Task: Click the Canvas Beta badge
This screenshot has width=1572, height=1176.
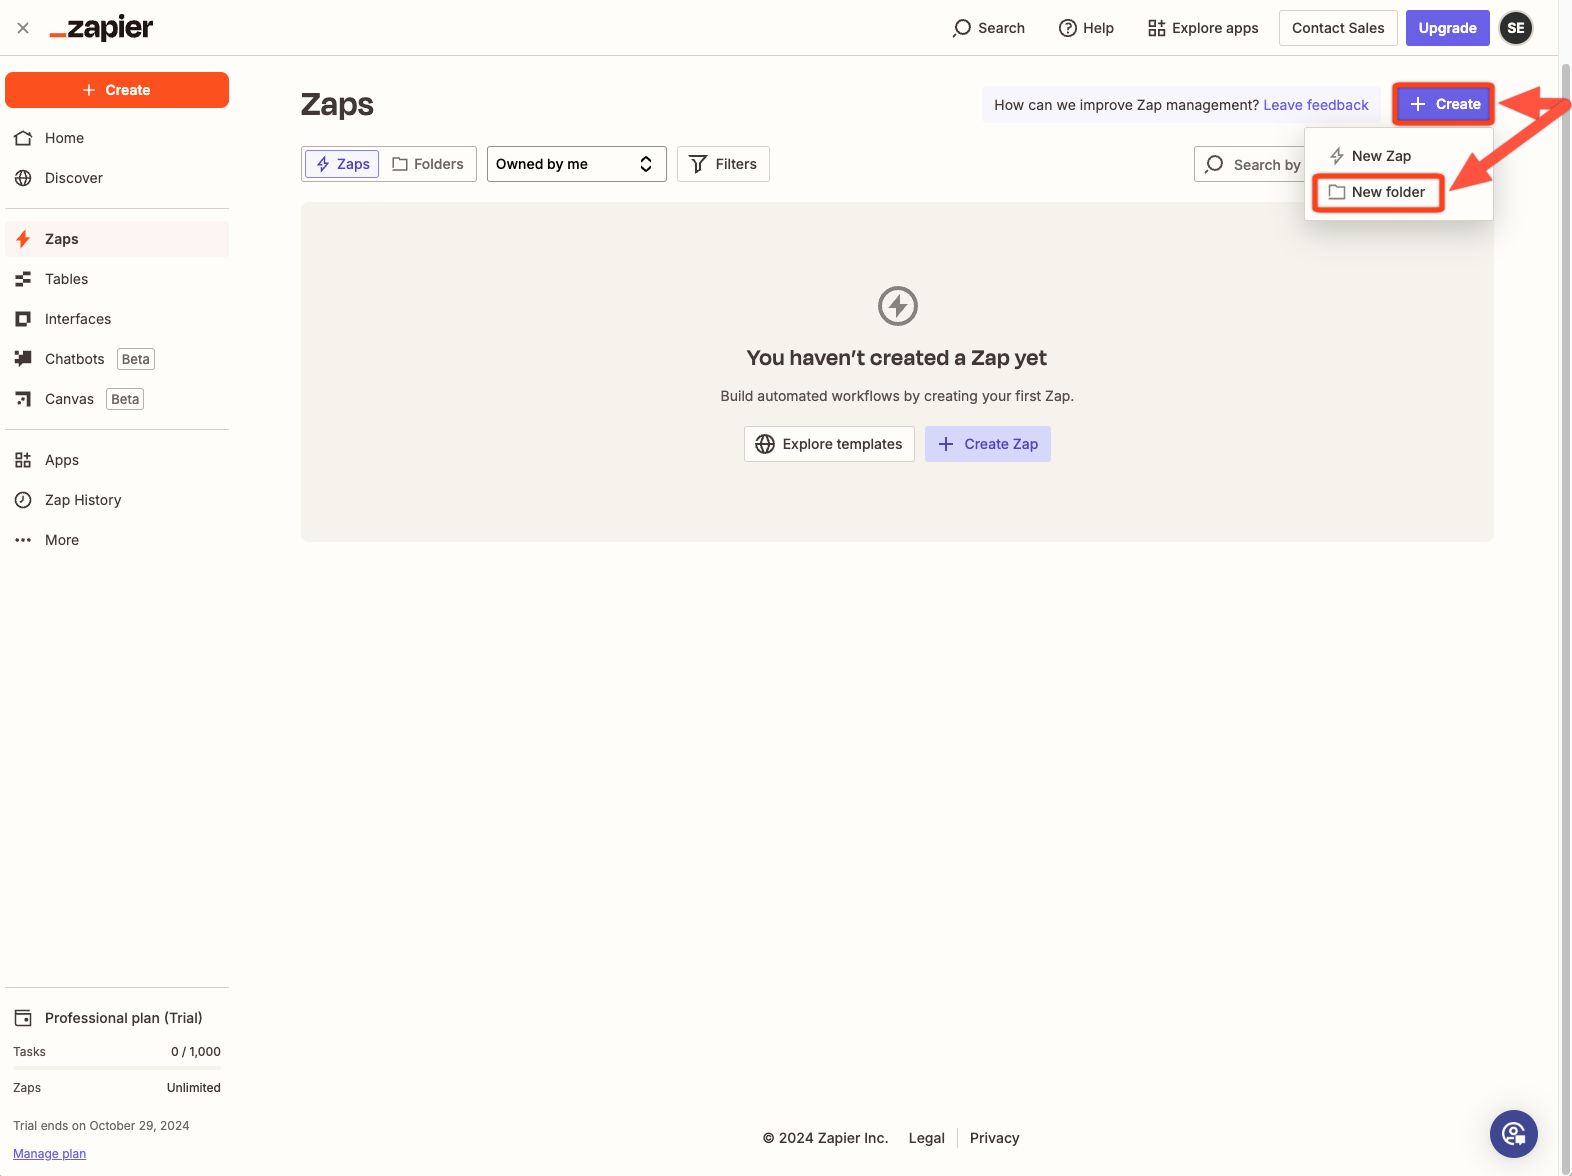Action: coord(125,399)
